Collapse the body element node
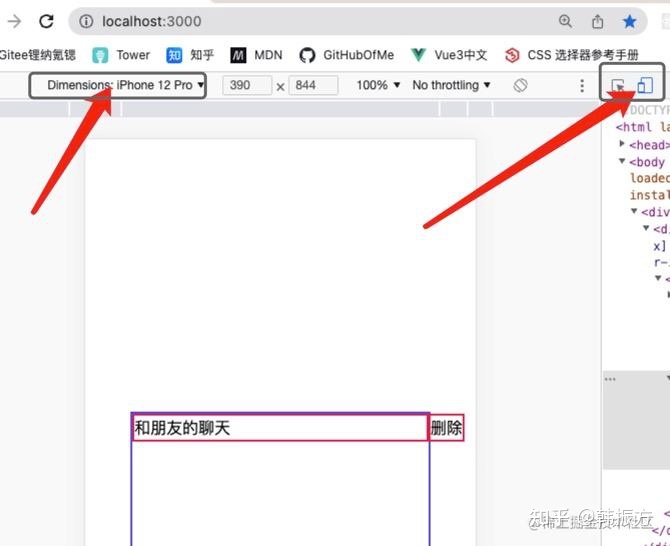This screenshot has height=546, width=670. [622, 161]
